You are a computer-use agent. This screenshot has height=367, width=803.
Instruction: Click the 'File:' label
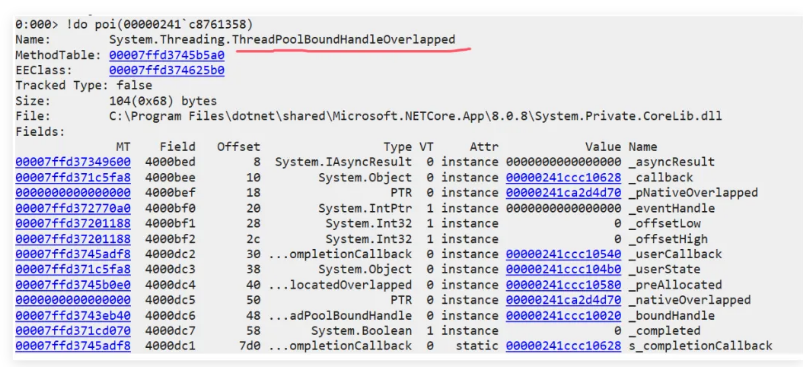pos(33,116)
